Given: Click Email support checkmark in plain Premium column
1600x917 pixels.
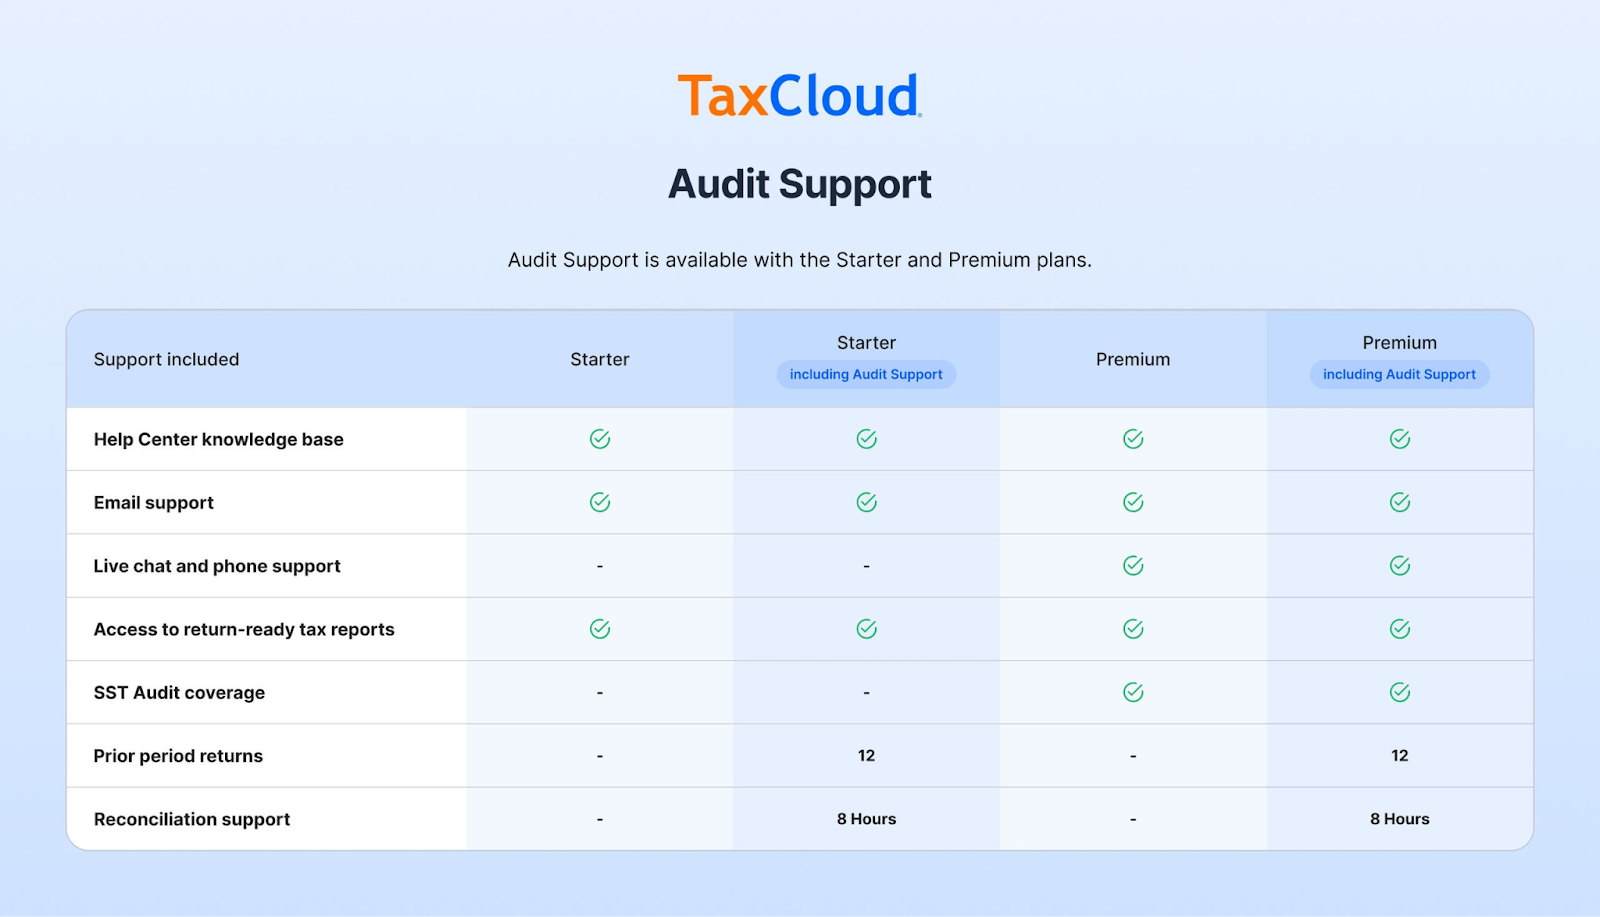Looking at the screenshot, I should (x=1133, y=502).
